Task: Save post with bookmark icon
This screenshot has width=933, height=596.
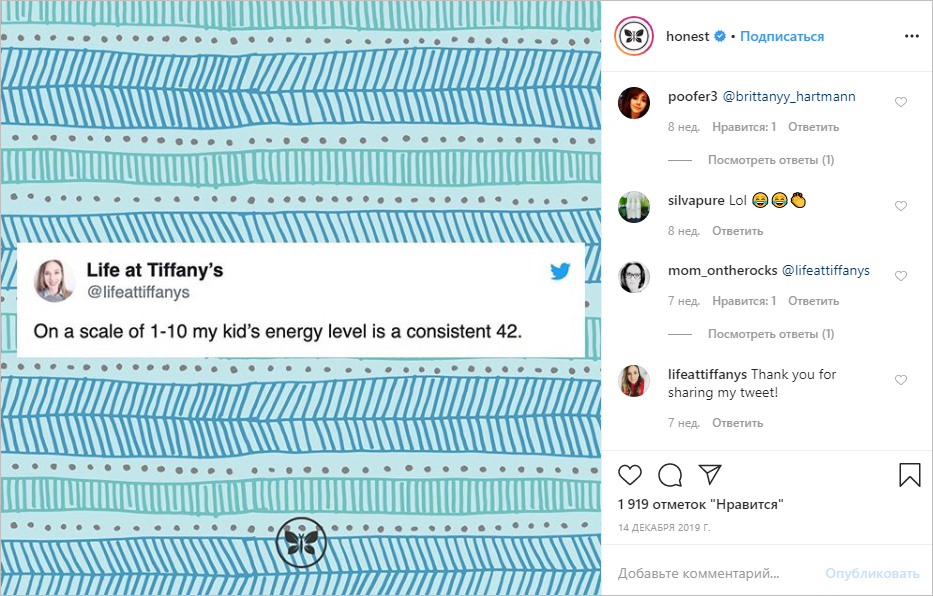Action: coord(909,474)
